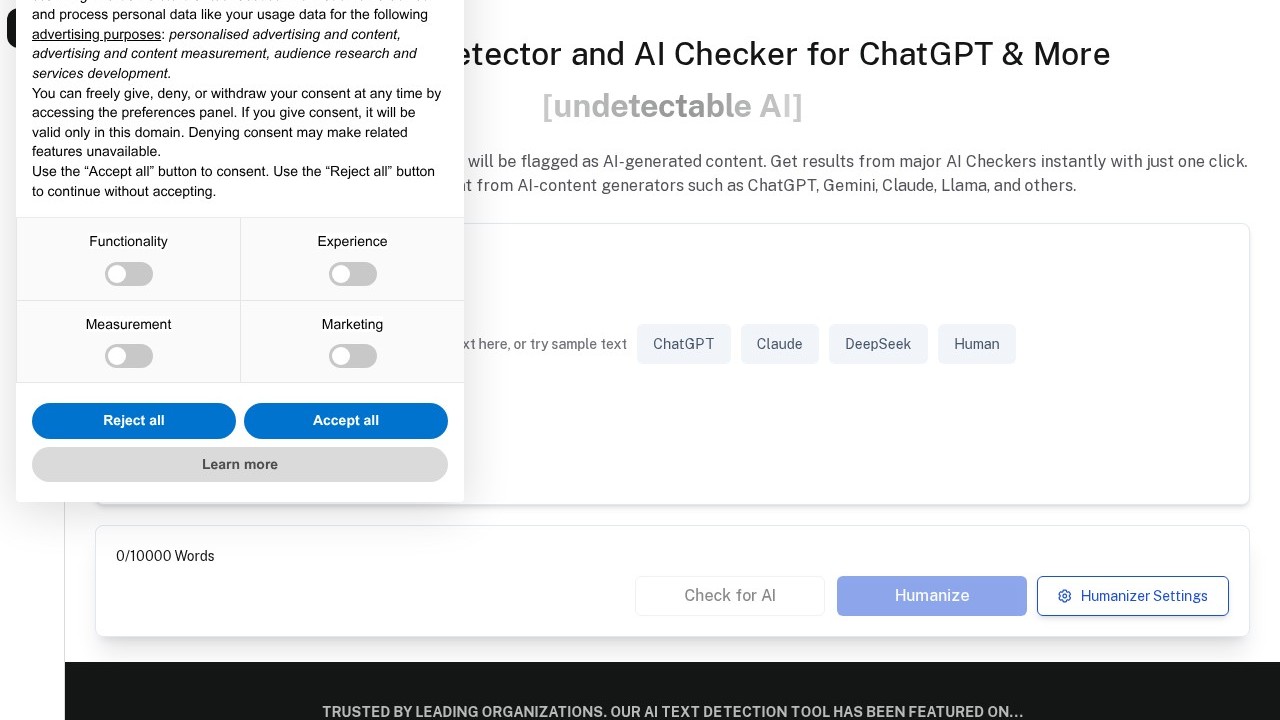Image resolution: width=1280 pixels, height=720 pixels.
Task: Click the Check for AI button
Action: [730, 596]
